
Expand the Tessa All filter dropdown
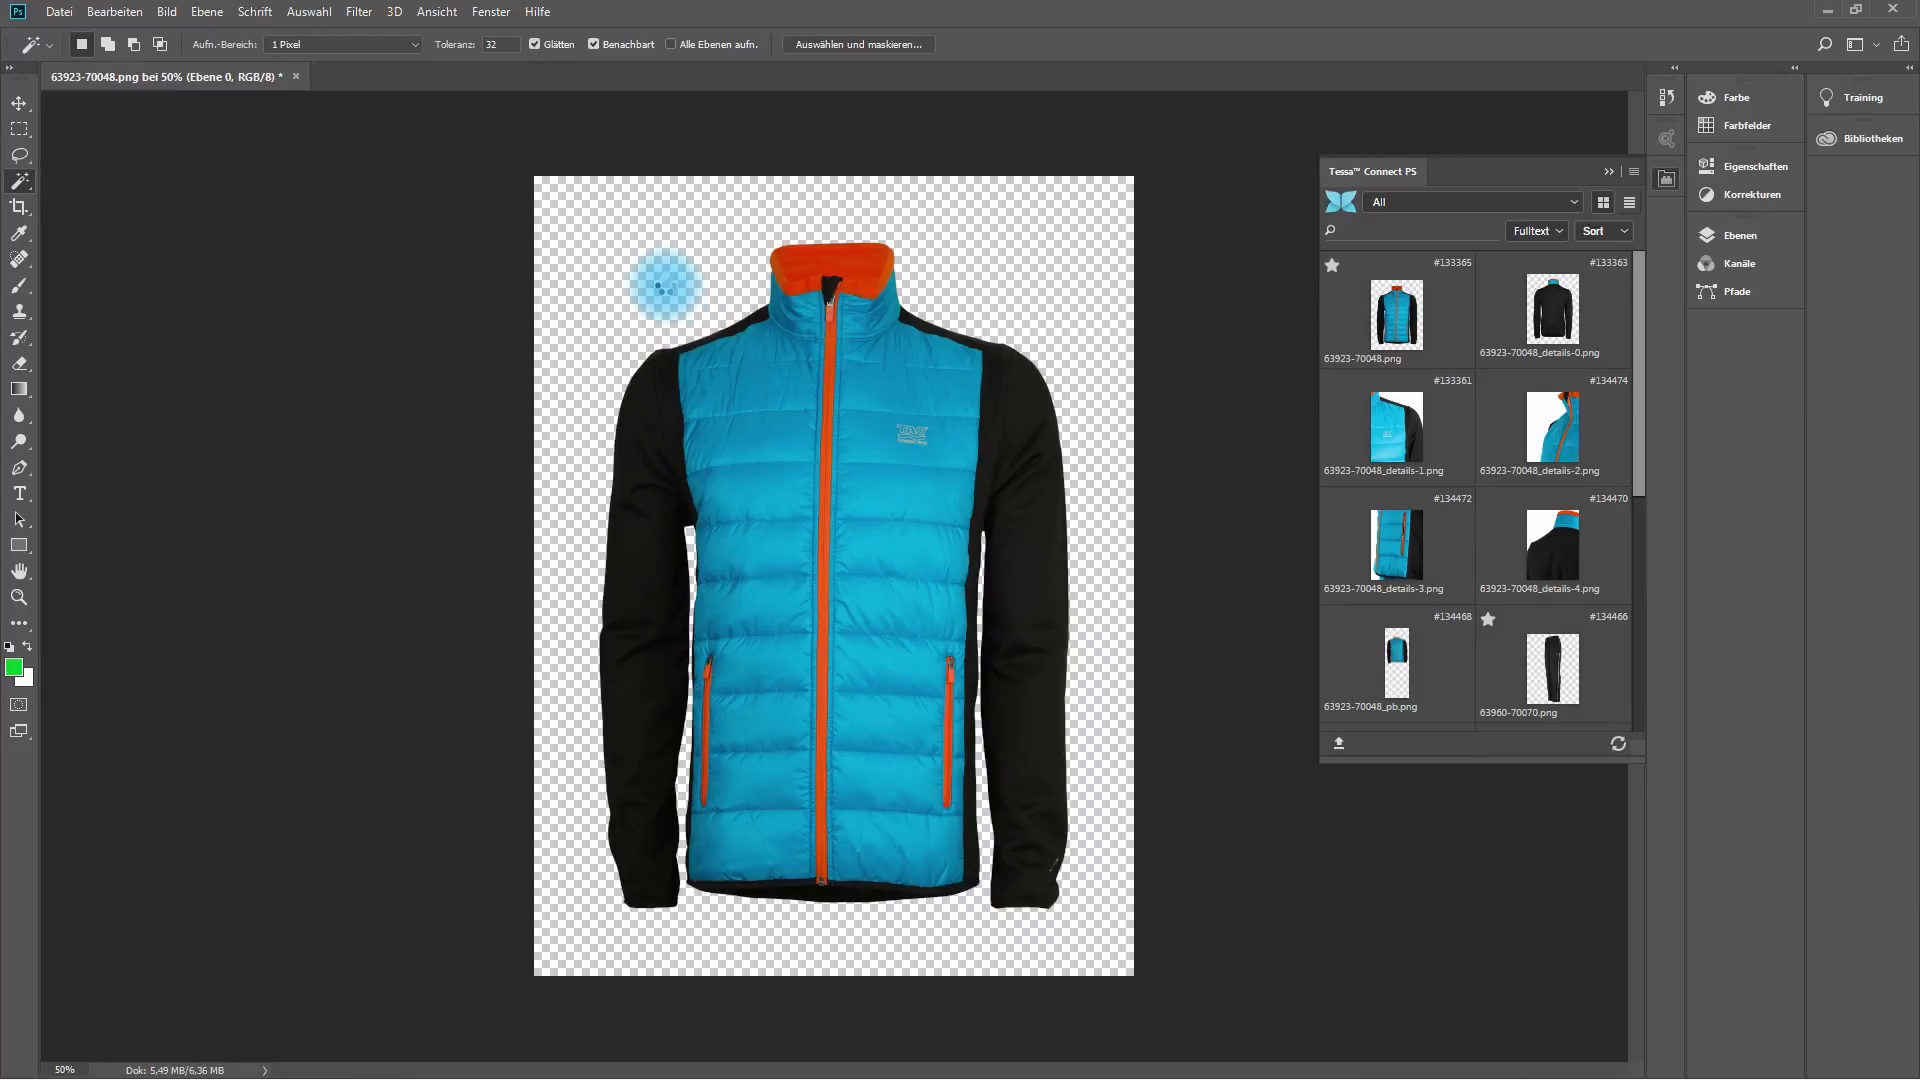pyautogui.click(x=1473, y=202)
